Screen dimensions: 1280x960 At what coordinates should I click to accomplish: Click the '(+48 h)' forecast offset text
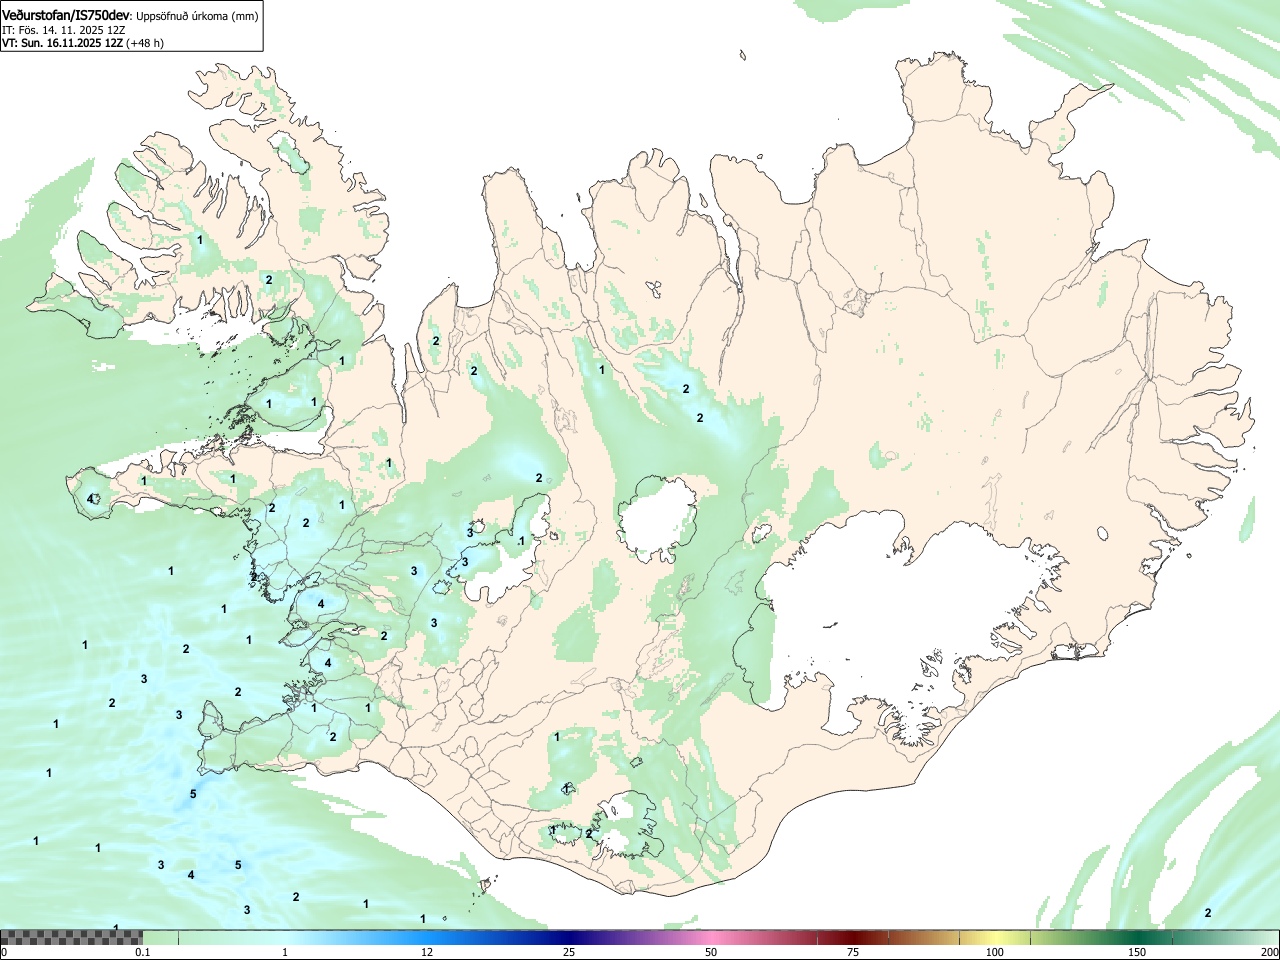pyautogui.click(x=145, y=43)
